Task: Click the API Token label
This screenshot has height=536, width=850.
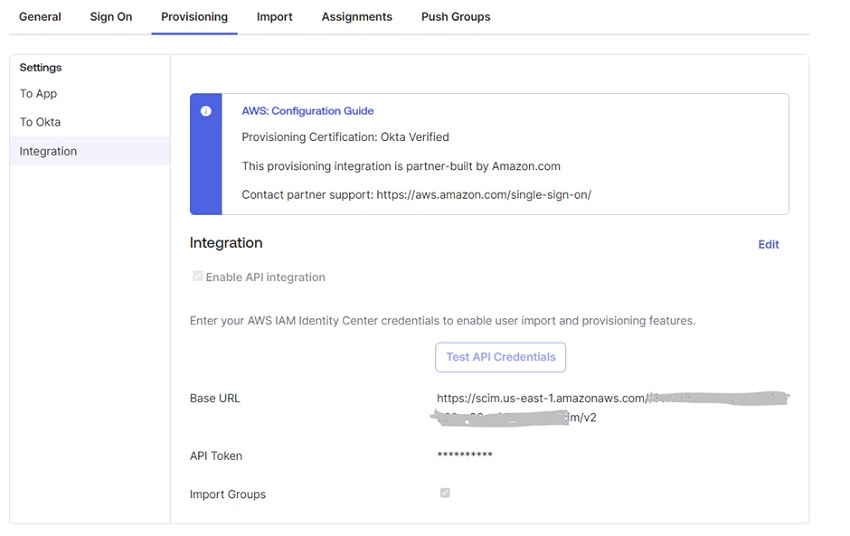Action: coord(216,456)
